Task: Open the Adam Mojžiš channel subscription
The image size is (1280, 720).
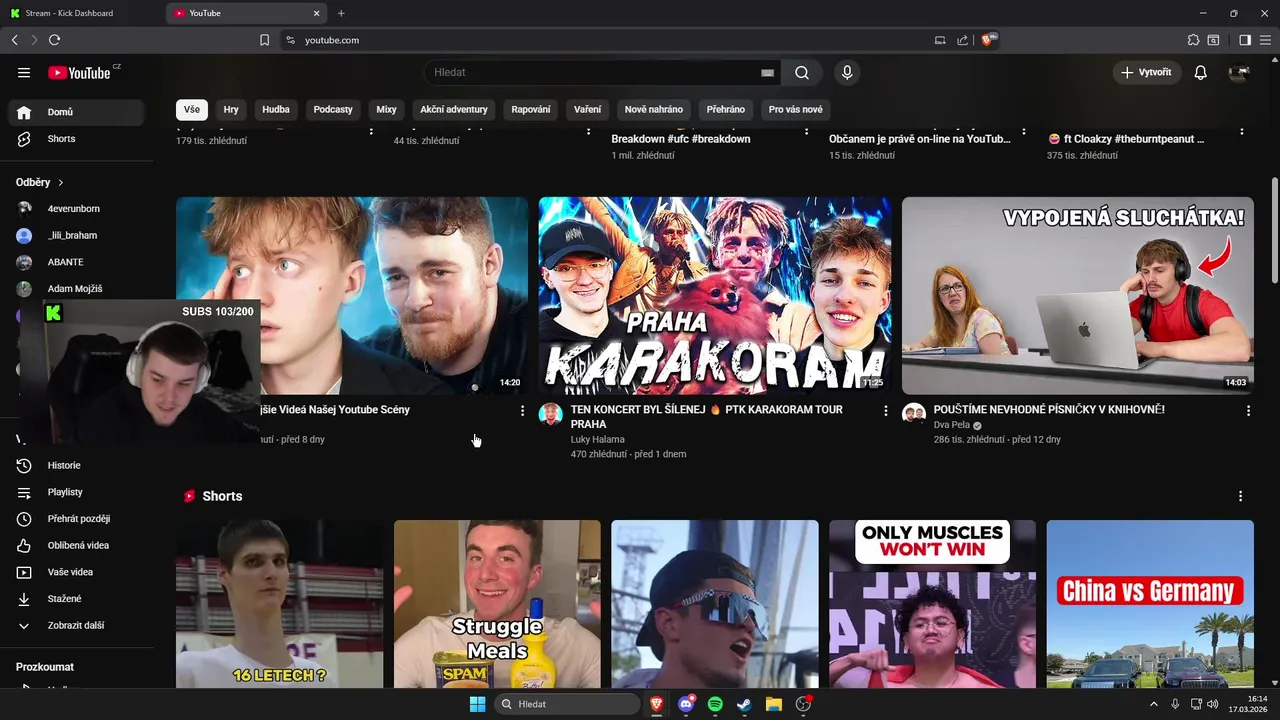Action: (76, 289)
